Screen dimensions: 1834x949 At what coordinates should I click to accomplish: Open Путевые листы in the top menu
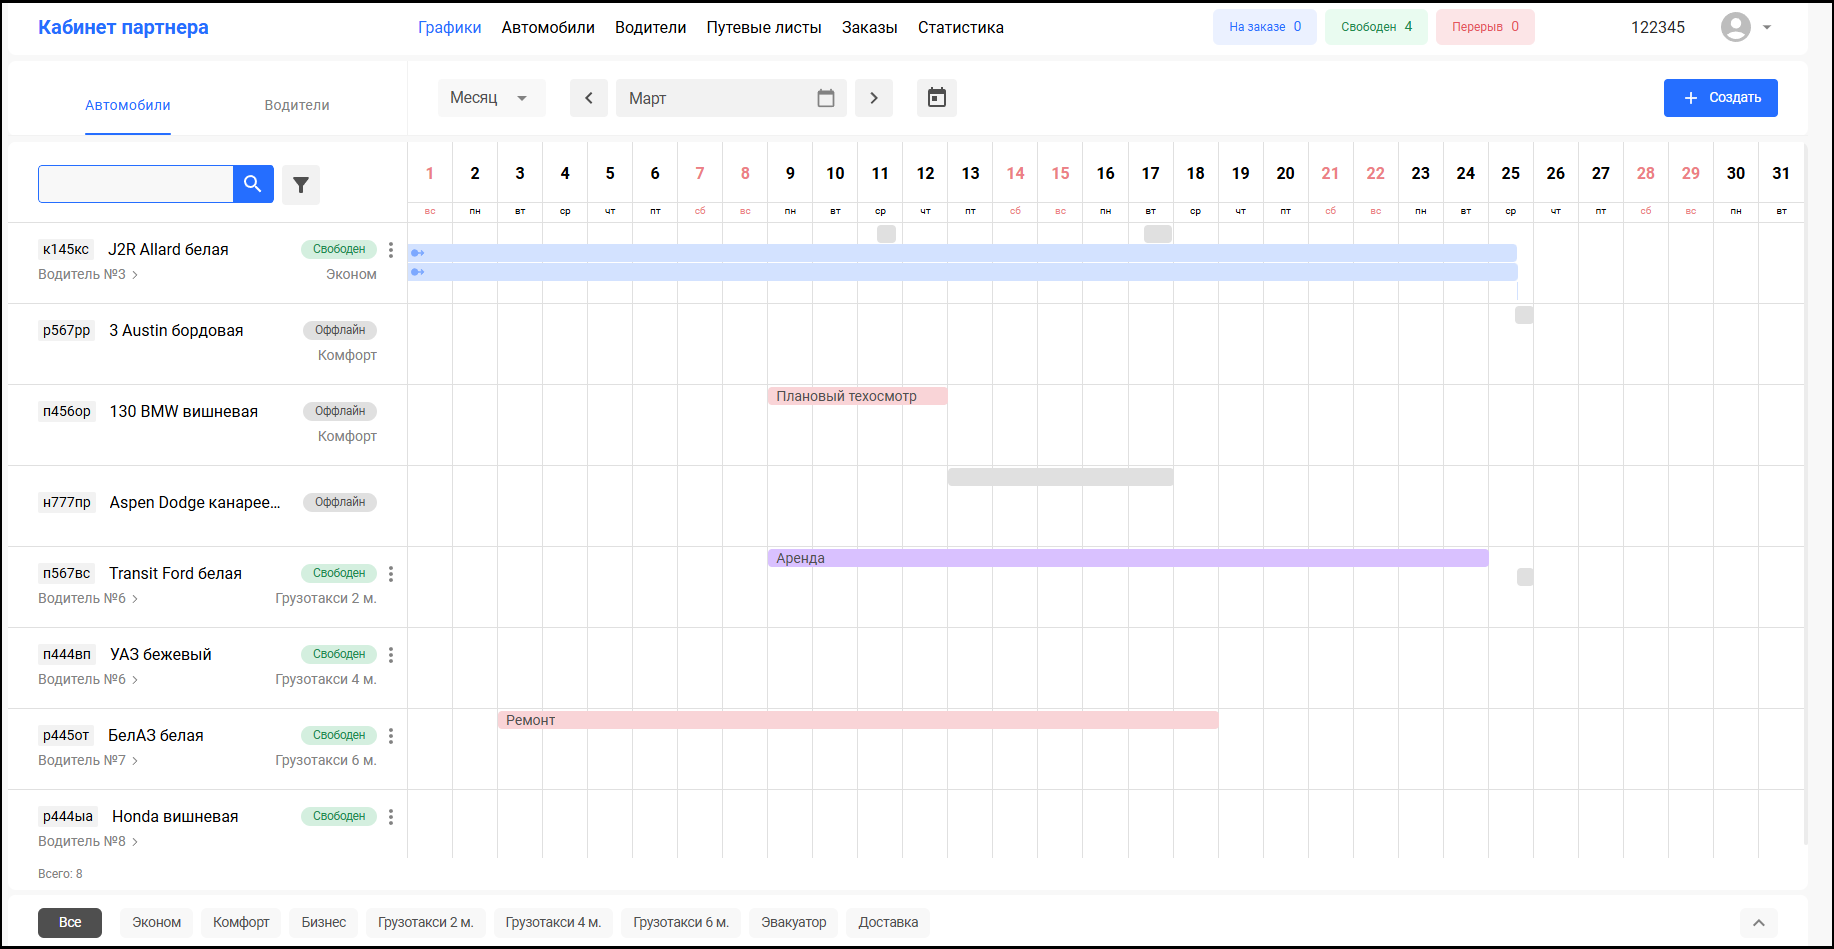pyautogui.click(x=764, y=28)
